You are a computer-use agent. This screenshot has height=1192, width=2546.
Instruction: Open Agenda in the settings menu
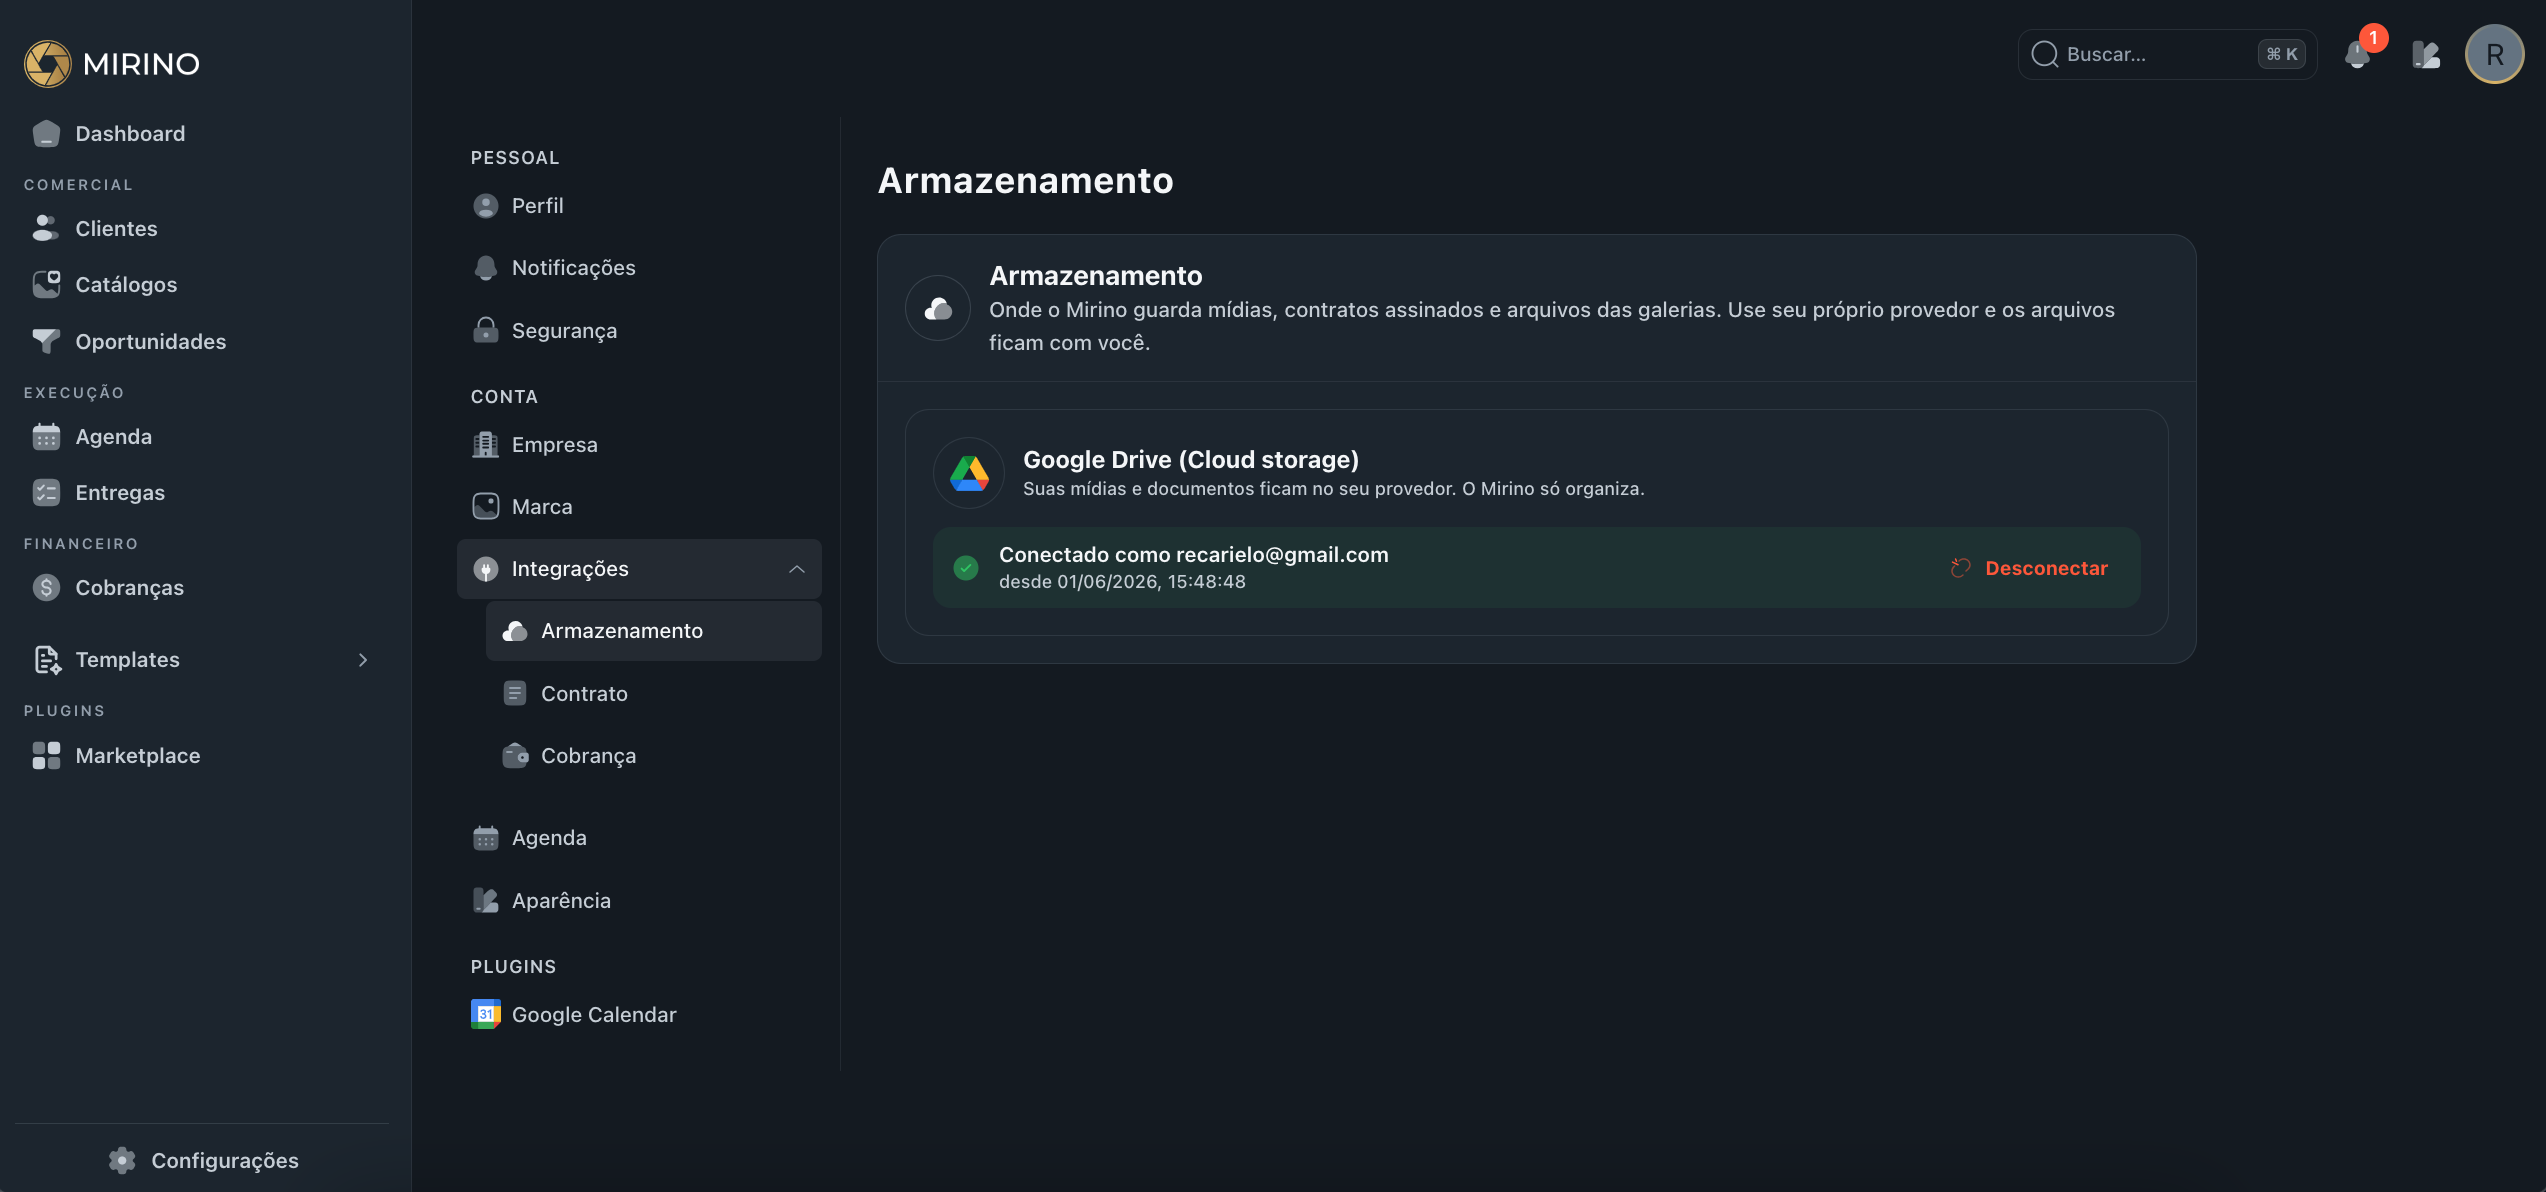tap(640, 837)
